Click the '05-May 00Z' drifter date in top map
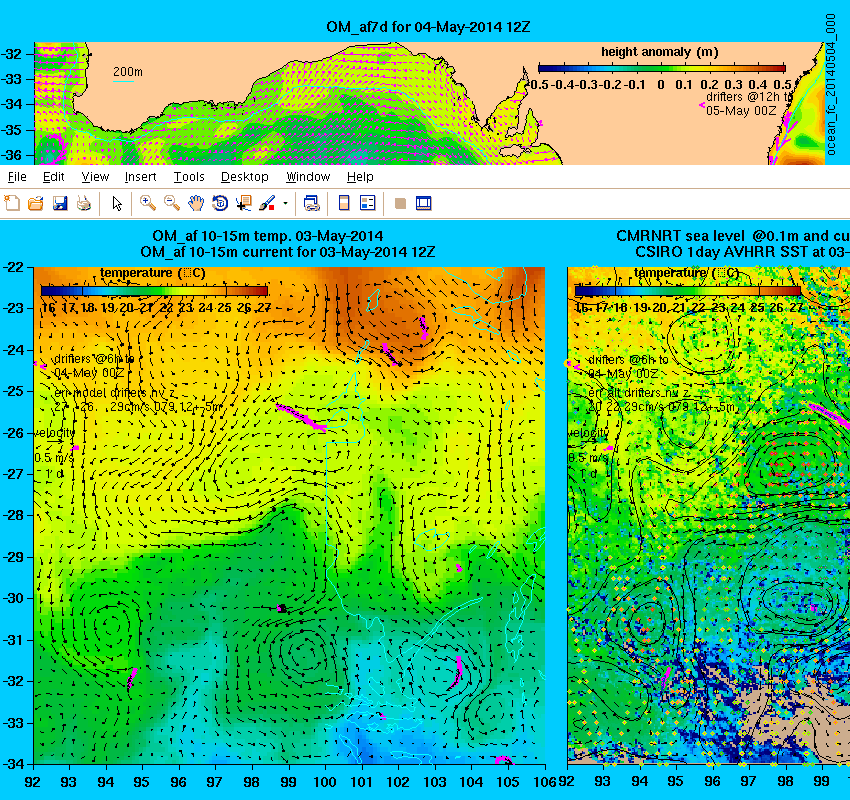Screen dimensions: 850x800 click(x=741, y=111)
